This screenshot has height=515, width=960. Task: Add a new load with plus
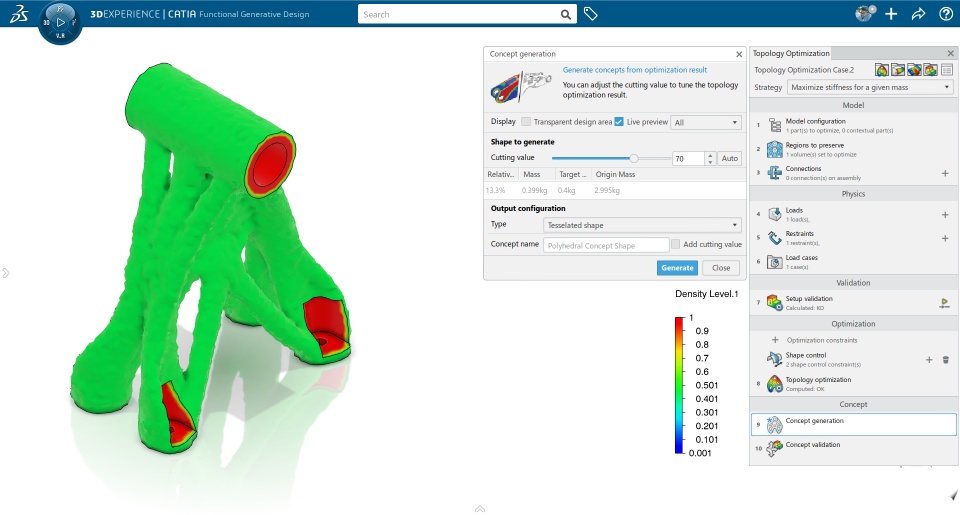click(x=945, y=214)
